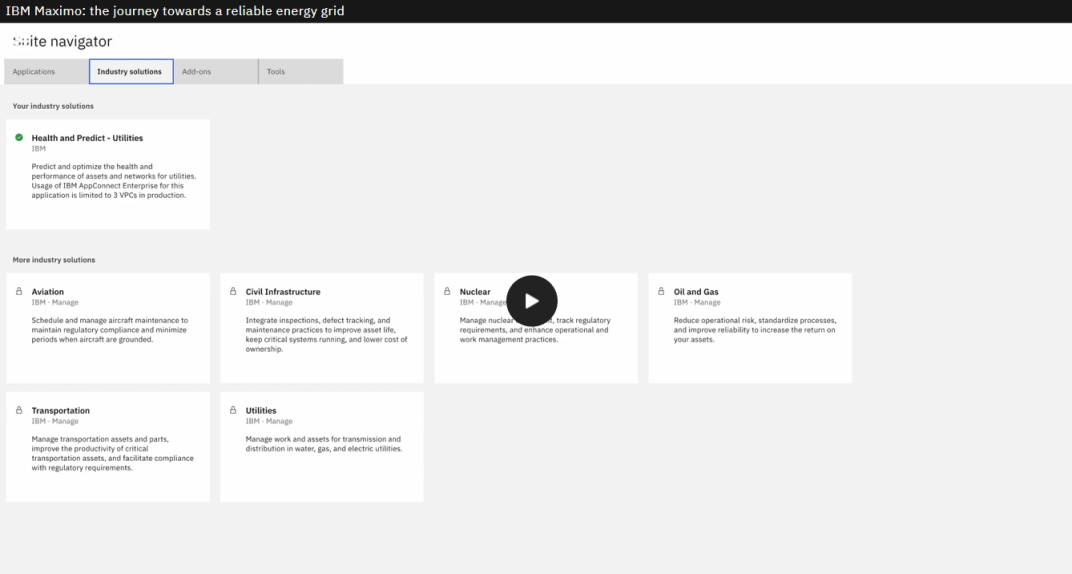Open the Civil Infrastructure solution title

tap(283, 292)
